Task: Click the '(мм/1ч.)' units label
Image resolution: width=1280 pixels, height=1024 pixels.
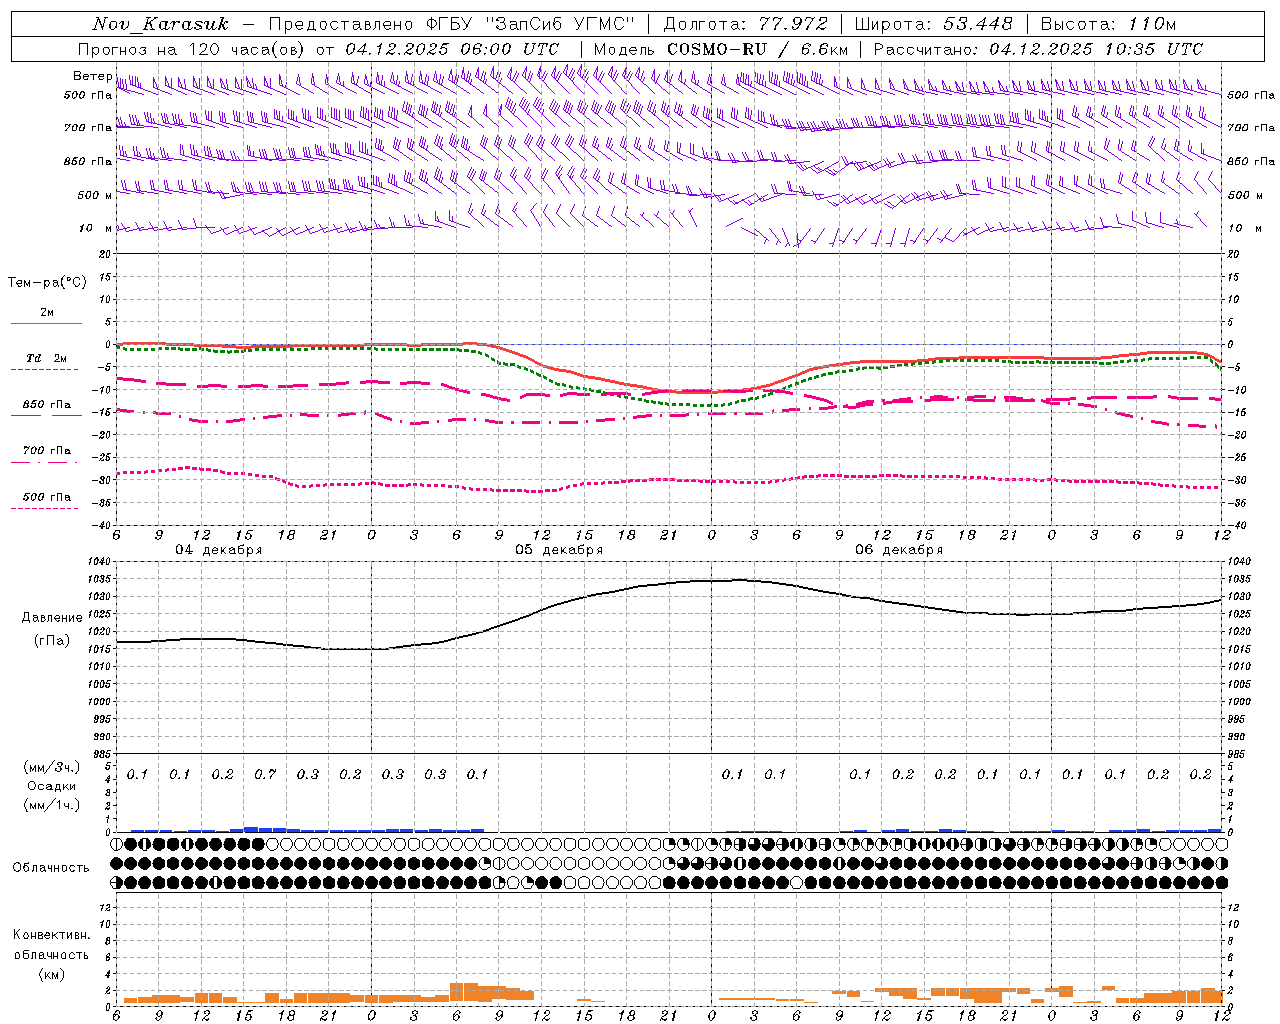Action: (x=52, y=805)
